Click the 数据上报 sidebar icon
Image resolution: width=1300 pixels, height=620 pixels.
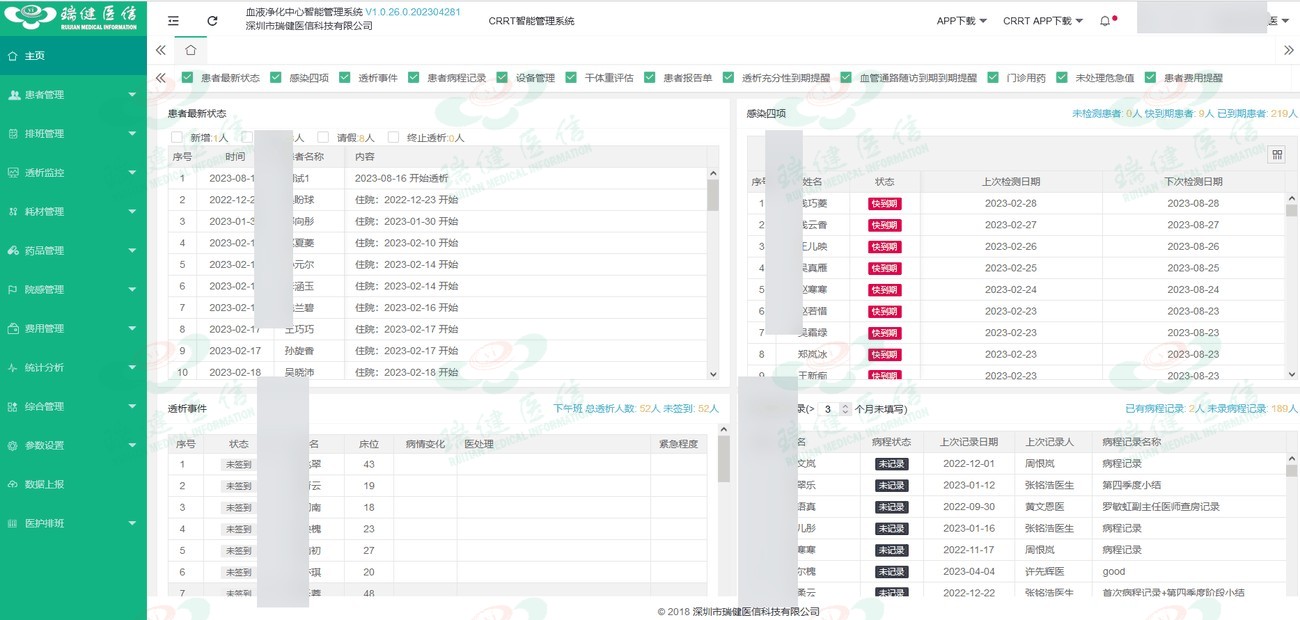(x=14, y=485)
